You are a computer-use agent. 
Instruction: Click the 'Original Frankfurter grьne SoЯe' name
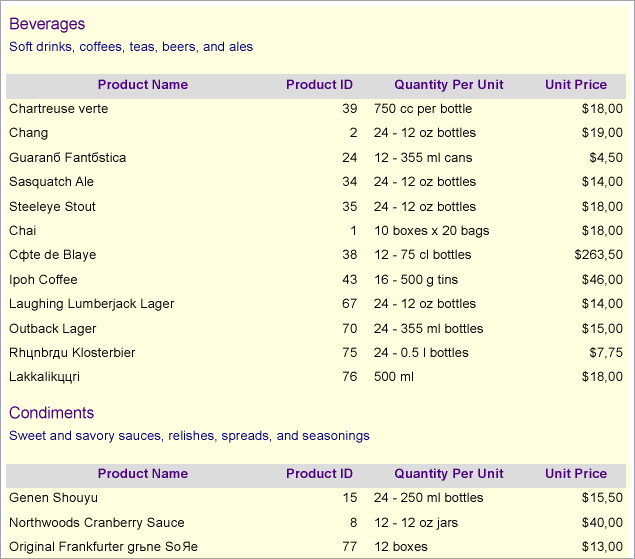click(x=103, y=547)
